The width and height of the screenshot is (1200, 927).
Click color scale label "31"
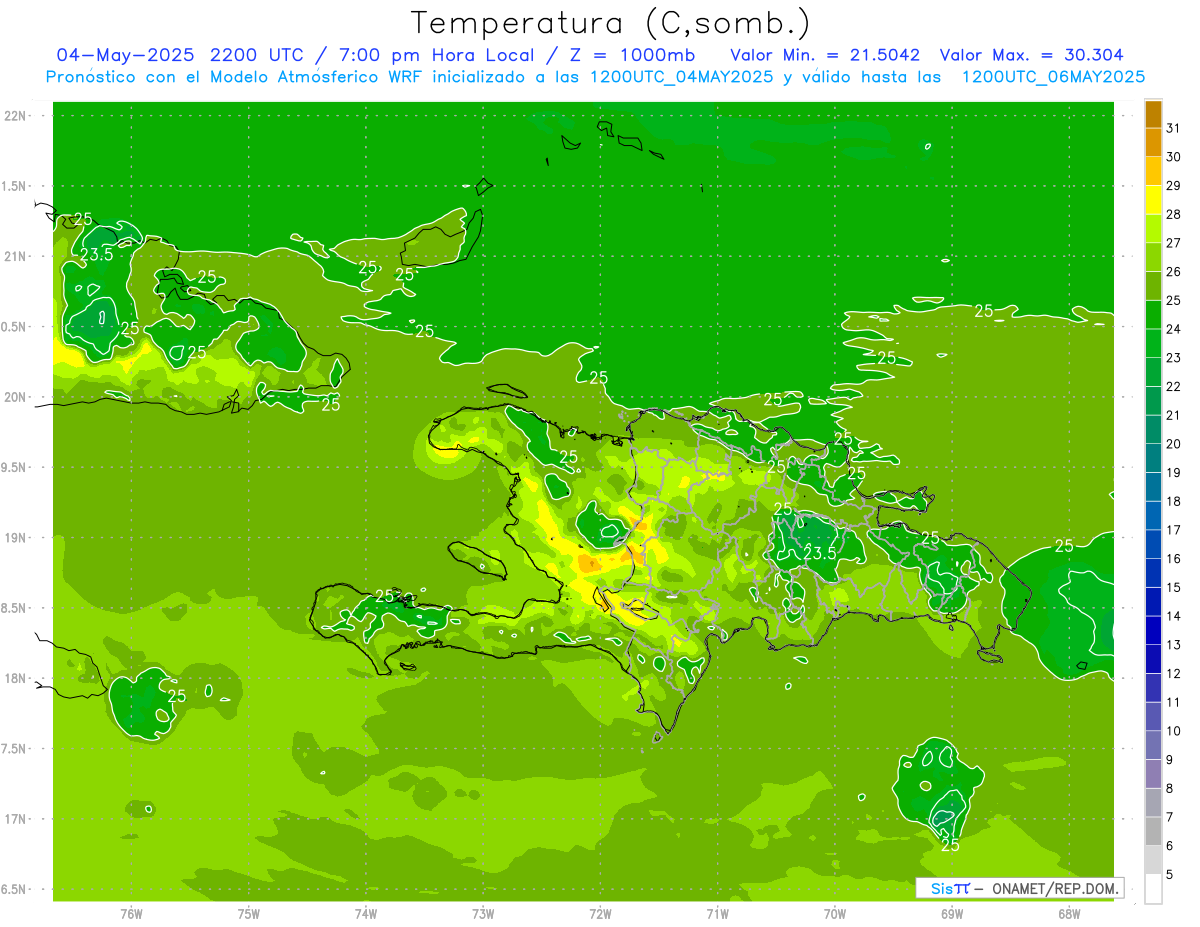coord(1174,128)
